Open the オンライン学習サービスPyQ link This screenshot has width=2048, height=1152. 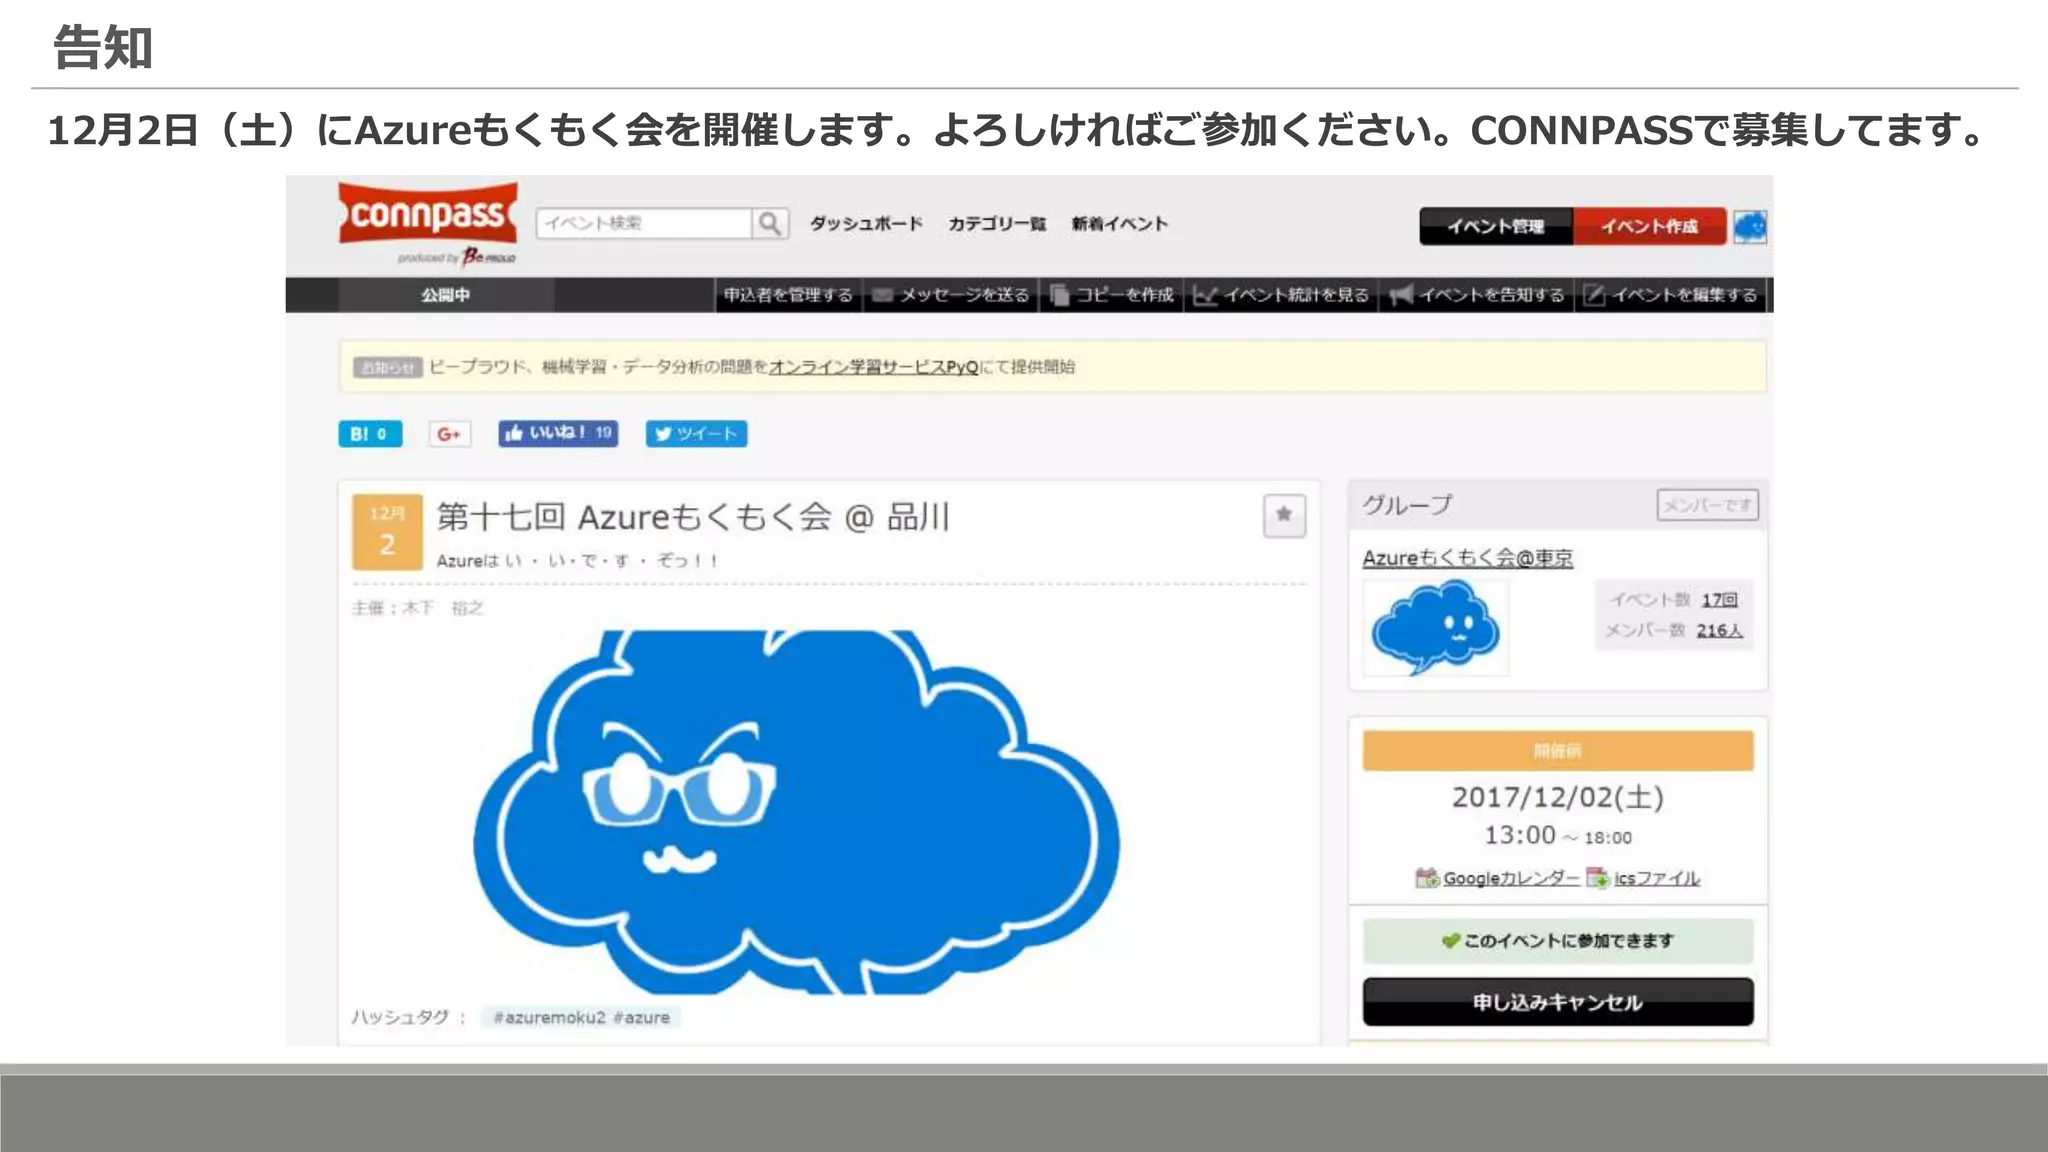coord(874,367)
